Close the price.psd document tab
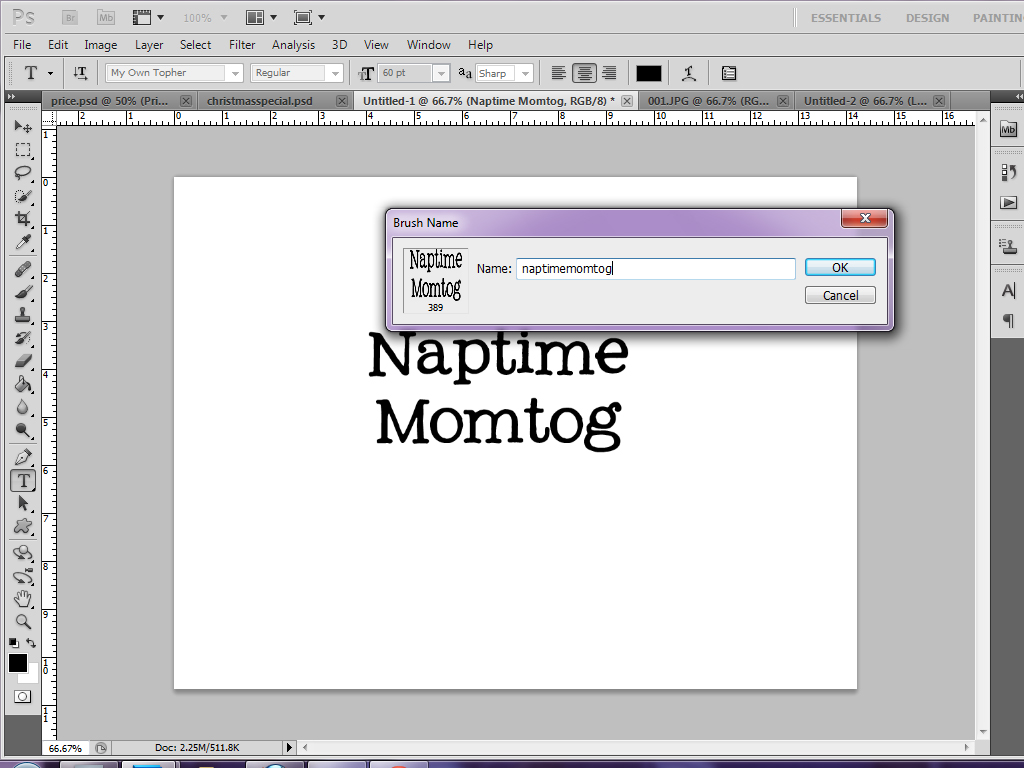1024x768 pixels. pyautogui.click(x=186, y=101)
